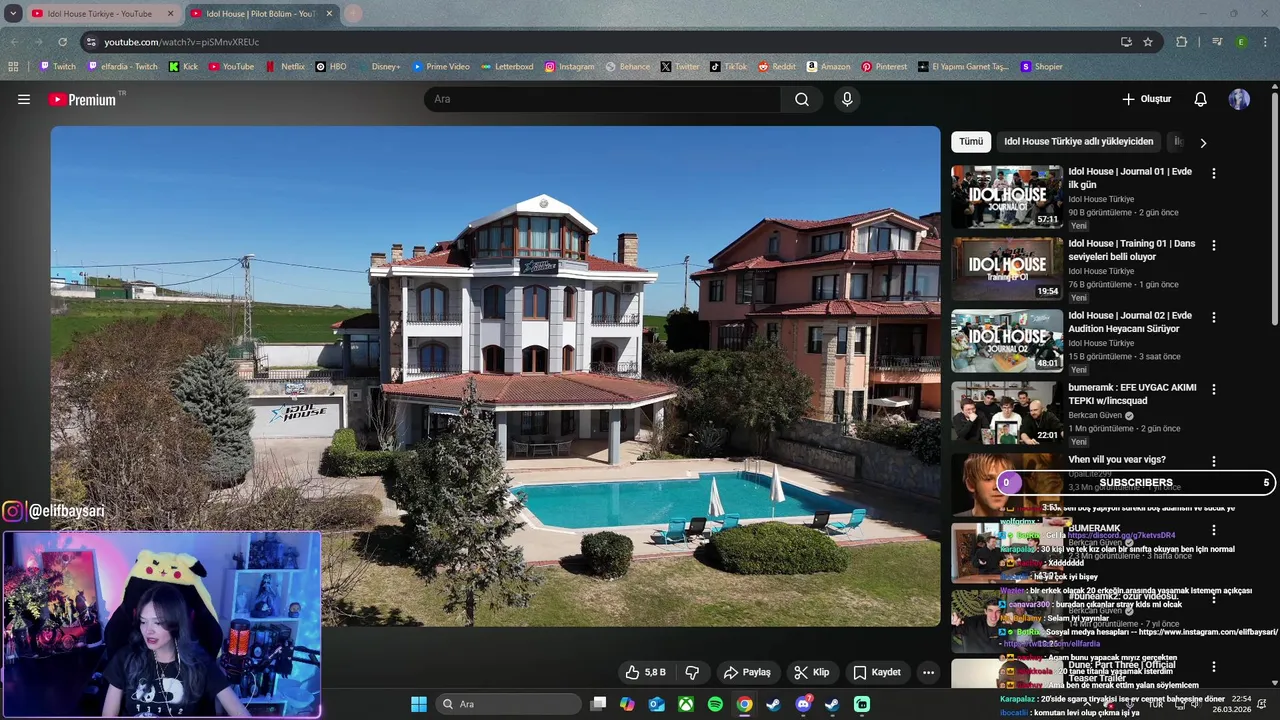This screenshot has width=1280, height=720.
Task: Open Spotify from the taskbar
Action: click(x=715, y=704)
